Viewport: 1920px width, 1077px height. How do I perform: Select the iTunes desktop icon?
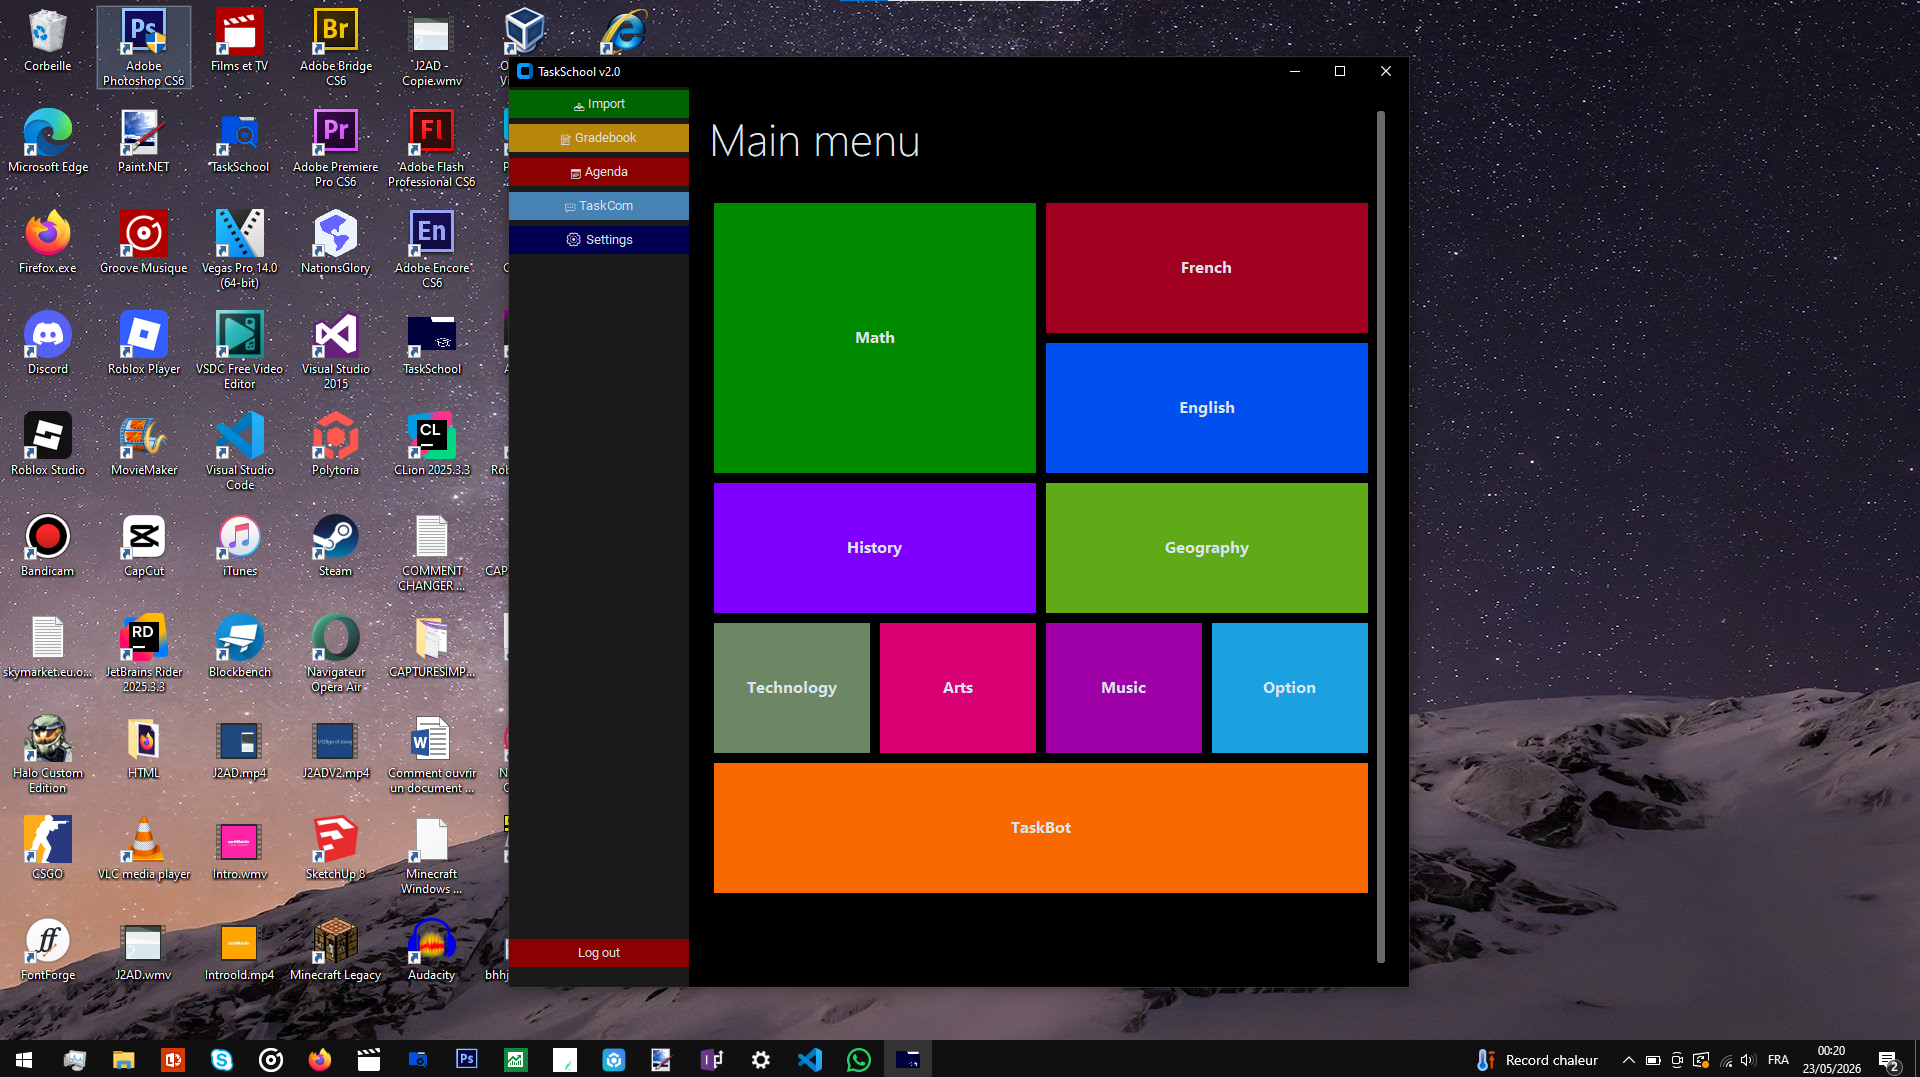(240, 546)
